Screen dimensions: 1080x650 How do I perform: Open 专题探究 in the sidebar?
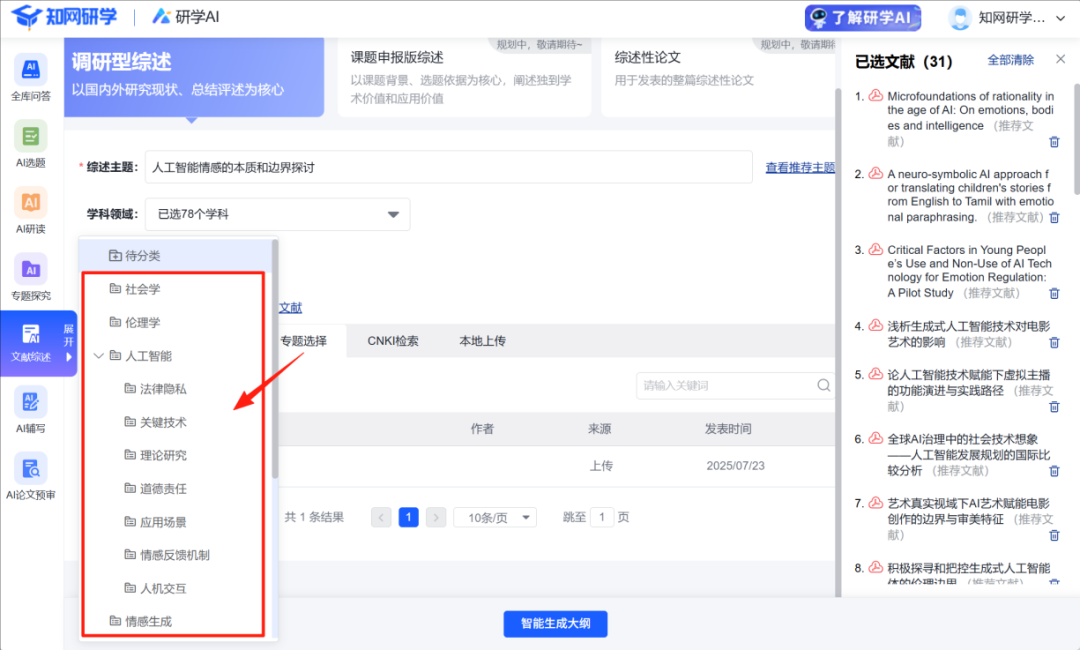point(30,278)
